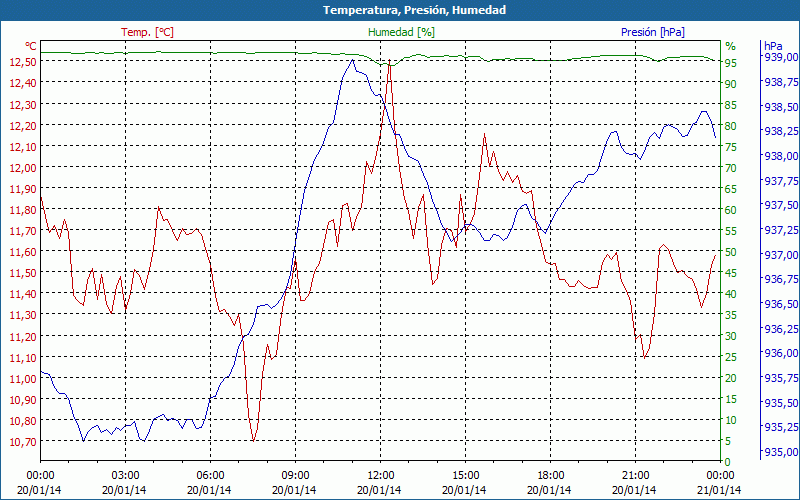This screenshot has height=500, width=800.
Task: Click pressure axis value 938,75
Action: [780, 81]
